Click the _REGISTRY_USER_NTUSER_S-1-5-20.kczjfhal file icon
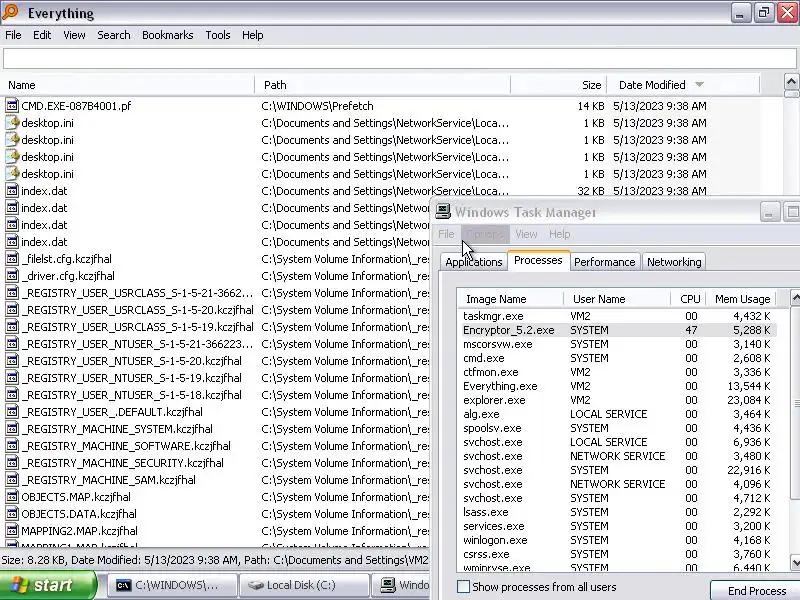 pyautogui.click(x=12, y=361)
